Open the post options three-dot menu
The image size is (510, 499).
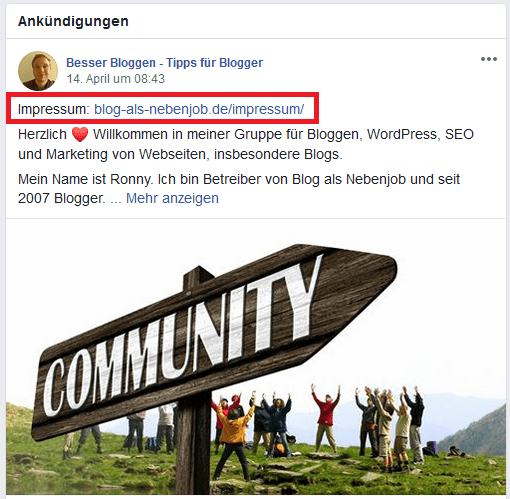tap(489, 59)
